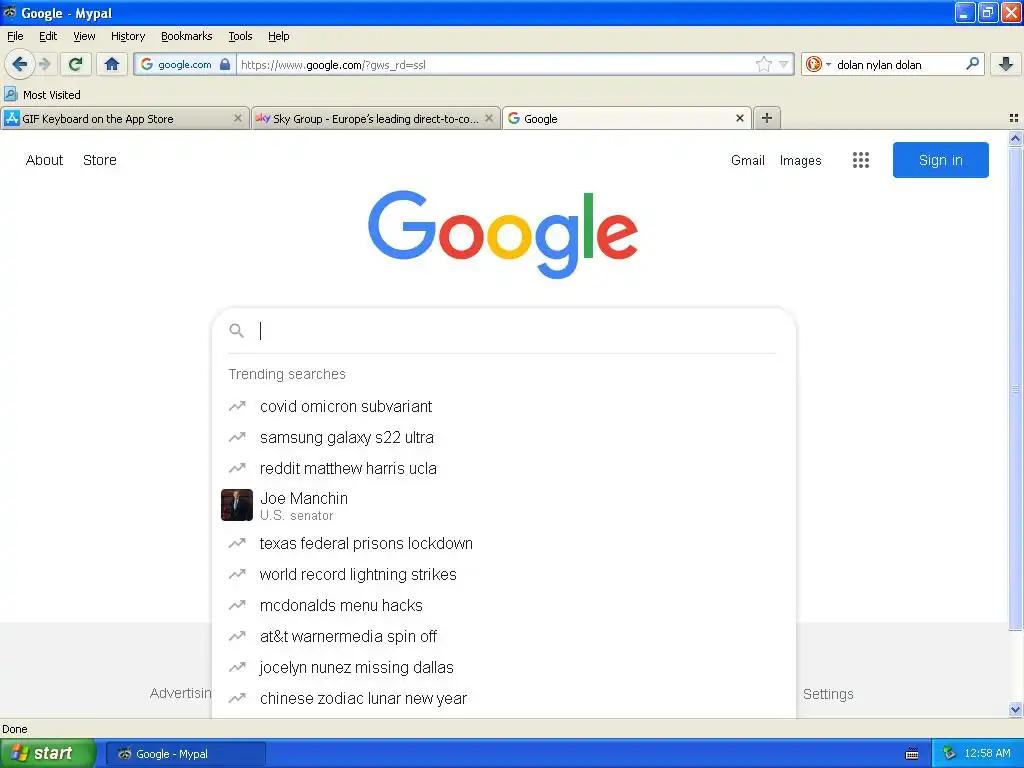
Task: Click the magnifier in the browser search box
Action: click(x=972, y=63)
